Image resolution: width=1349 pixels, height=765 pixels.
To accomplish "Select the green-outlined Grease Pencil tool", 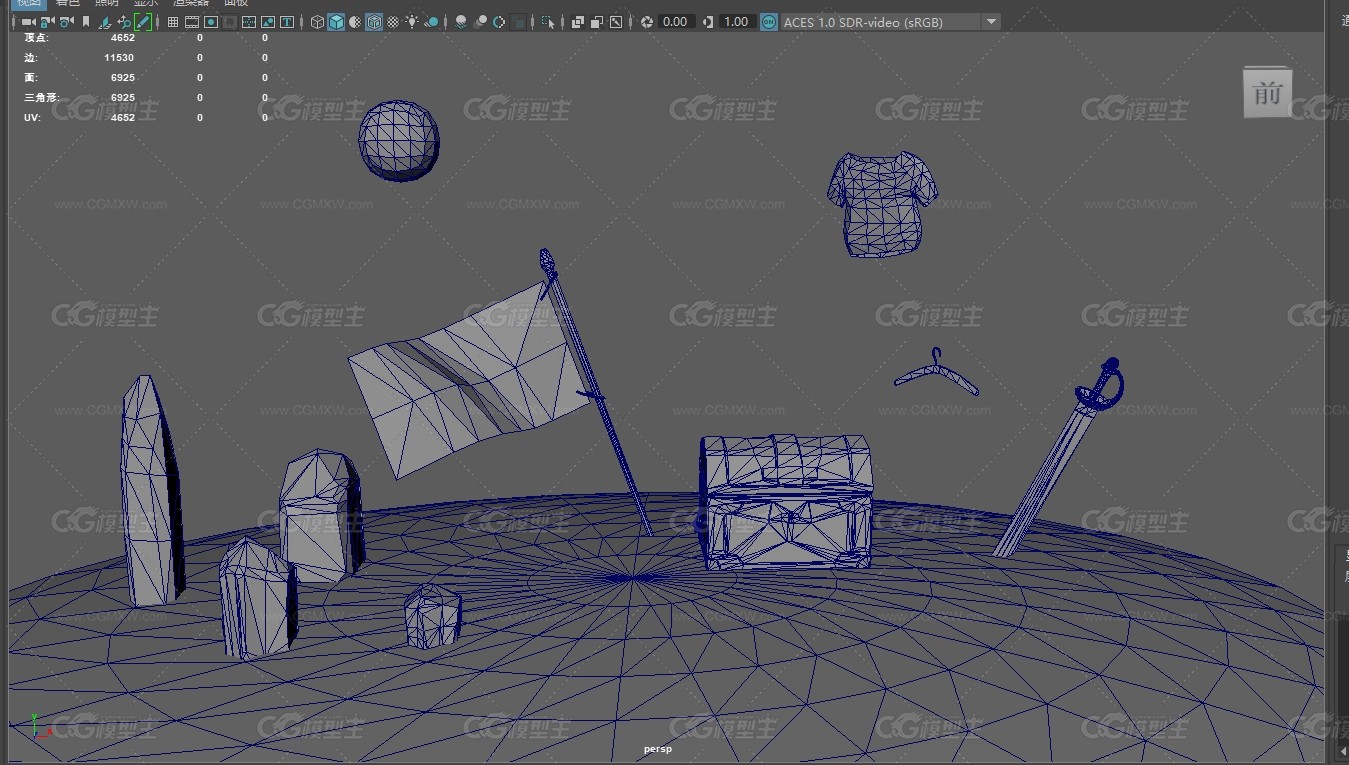I will (143, 21).
